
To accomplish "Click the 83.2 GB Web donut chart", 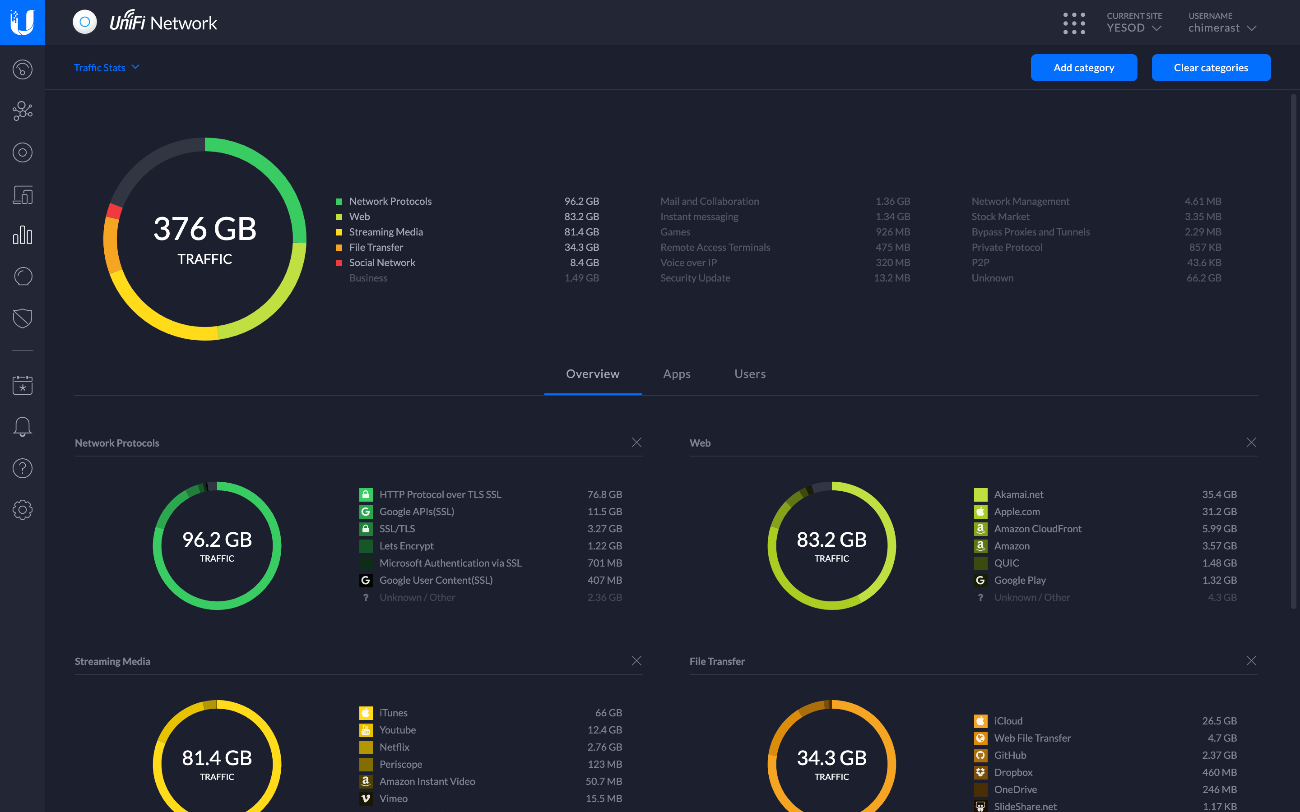I will (x=832, y=546).
